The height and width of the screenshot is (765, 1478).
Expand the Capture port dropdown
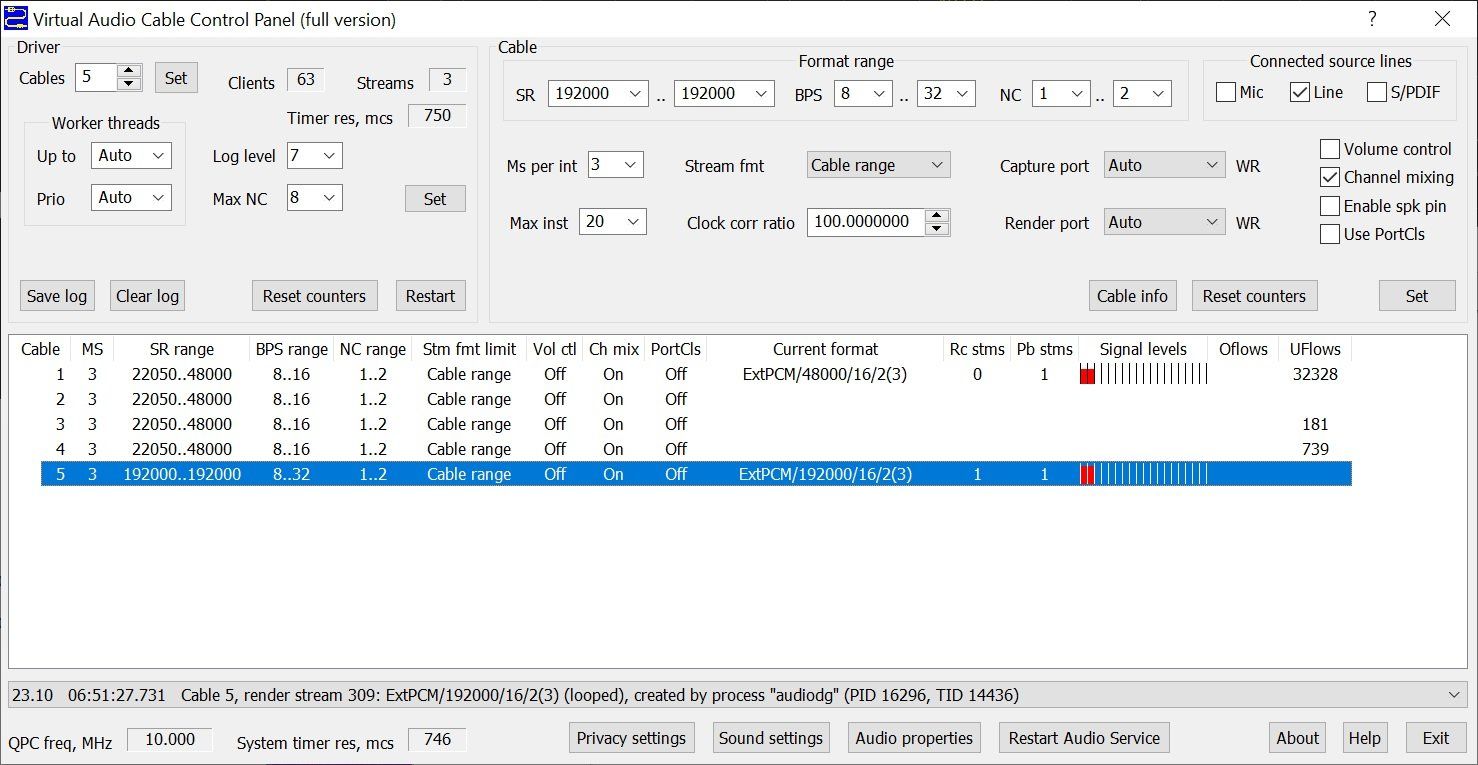[1164, 165]
